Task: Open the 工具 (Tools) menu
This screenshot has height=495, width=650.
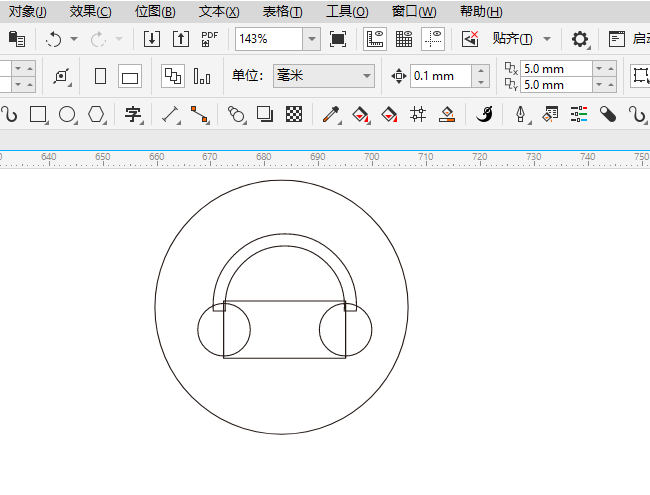Action: pyautogui.click(x=347, y=11)
